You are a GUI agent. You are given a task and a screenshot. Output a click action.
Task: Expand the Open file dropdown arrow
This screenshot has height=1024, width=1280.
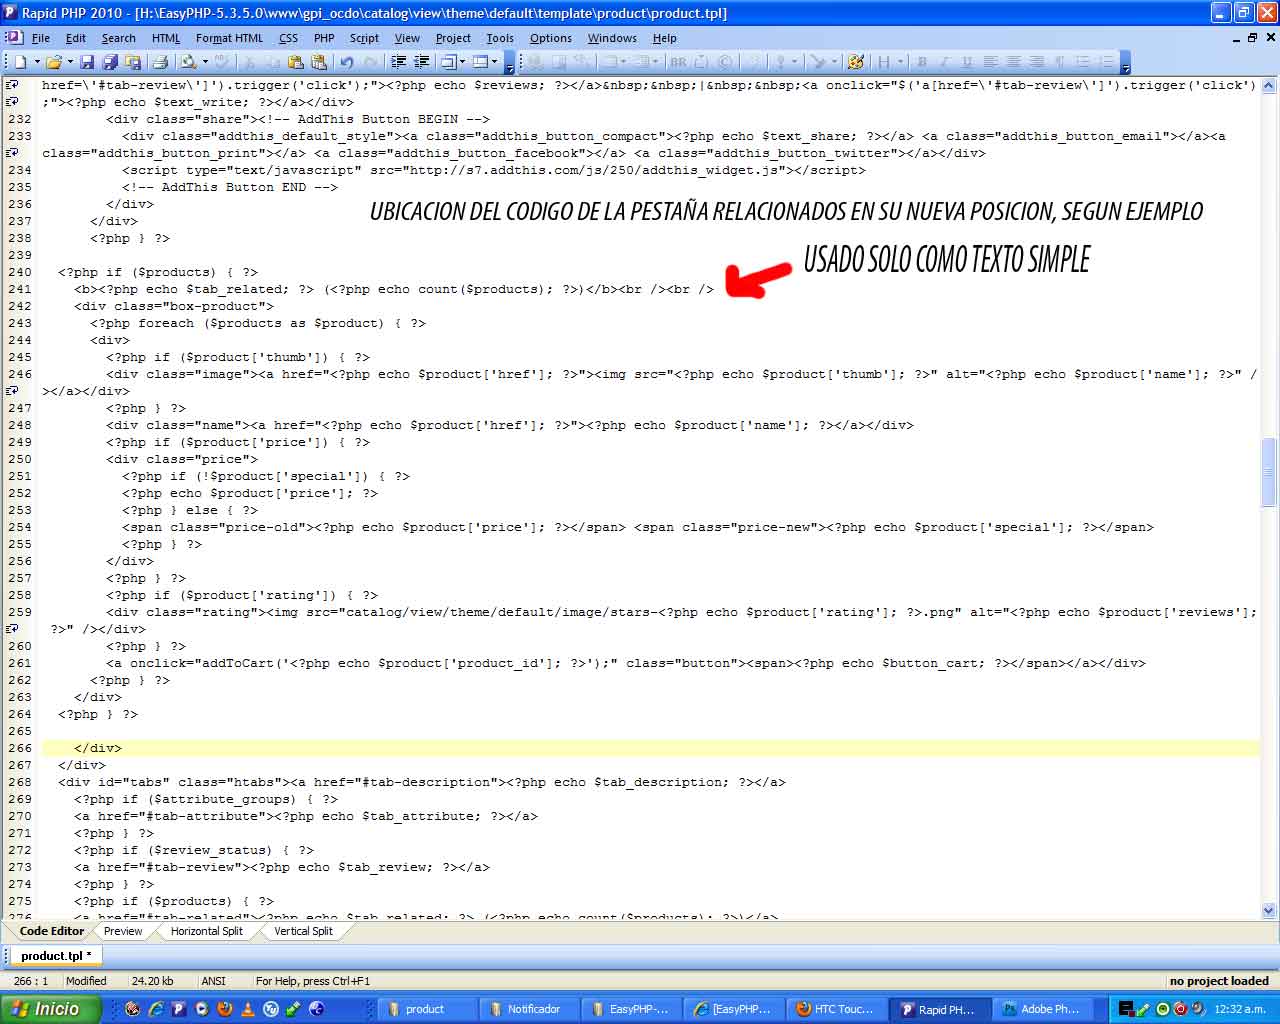click(70, 62)
